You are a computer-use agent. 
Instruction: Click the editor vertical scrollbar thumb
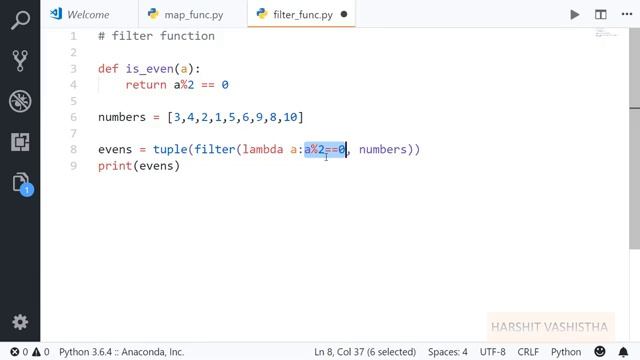click(634, 139)
